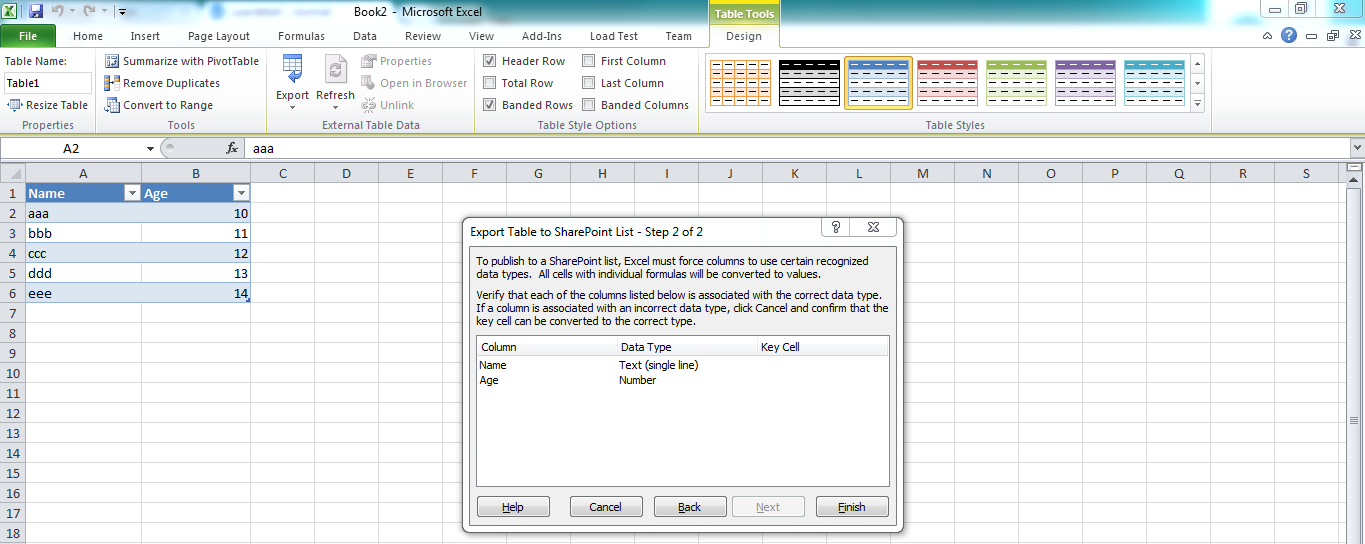
Task: Click Convert to Range tool
Action: [159, 105]
